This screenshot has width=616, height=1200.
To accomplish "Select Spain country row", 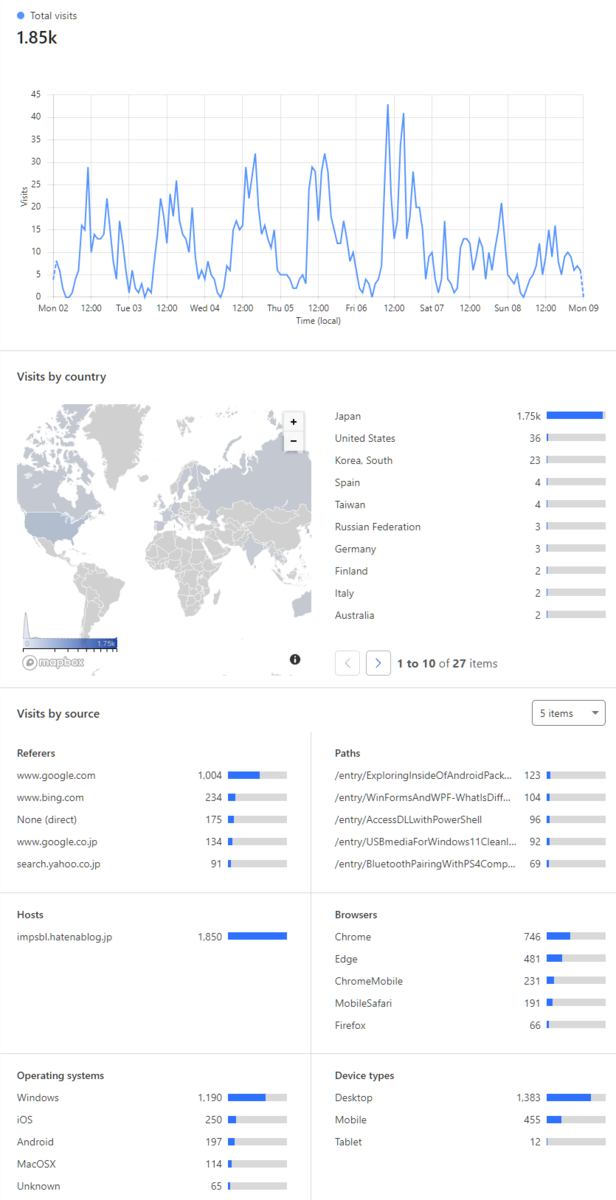I will coord(470,482).
